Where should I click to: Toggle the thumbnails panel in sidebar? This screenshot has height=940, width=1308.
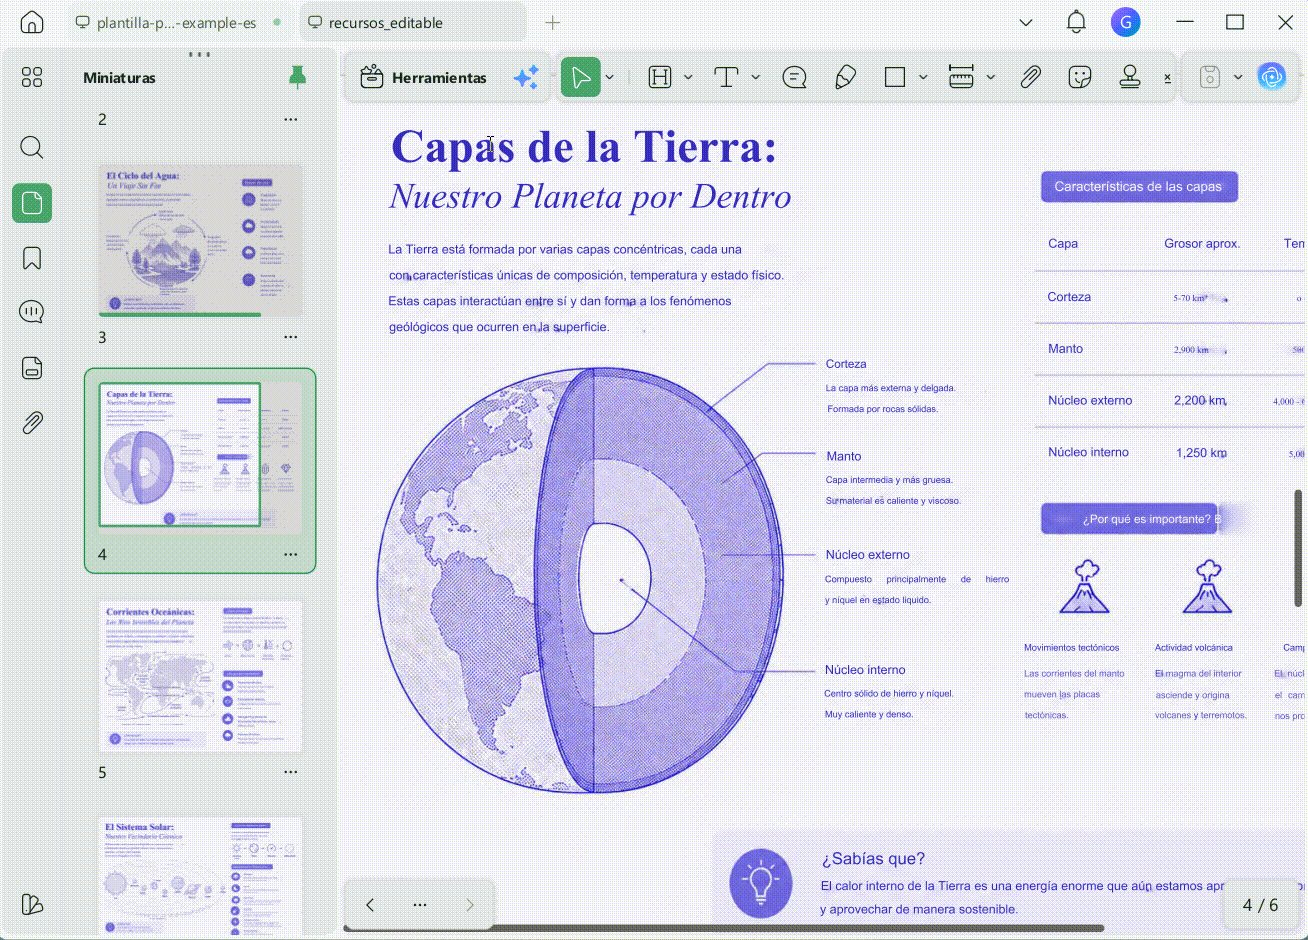[32, 203]
